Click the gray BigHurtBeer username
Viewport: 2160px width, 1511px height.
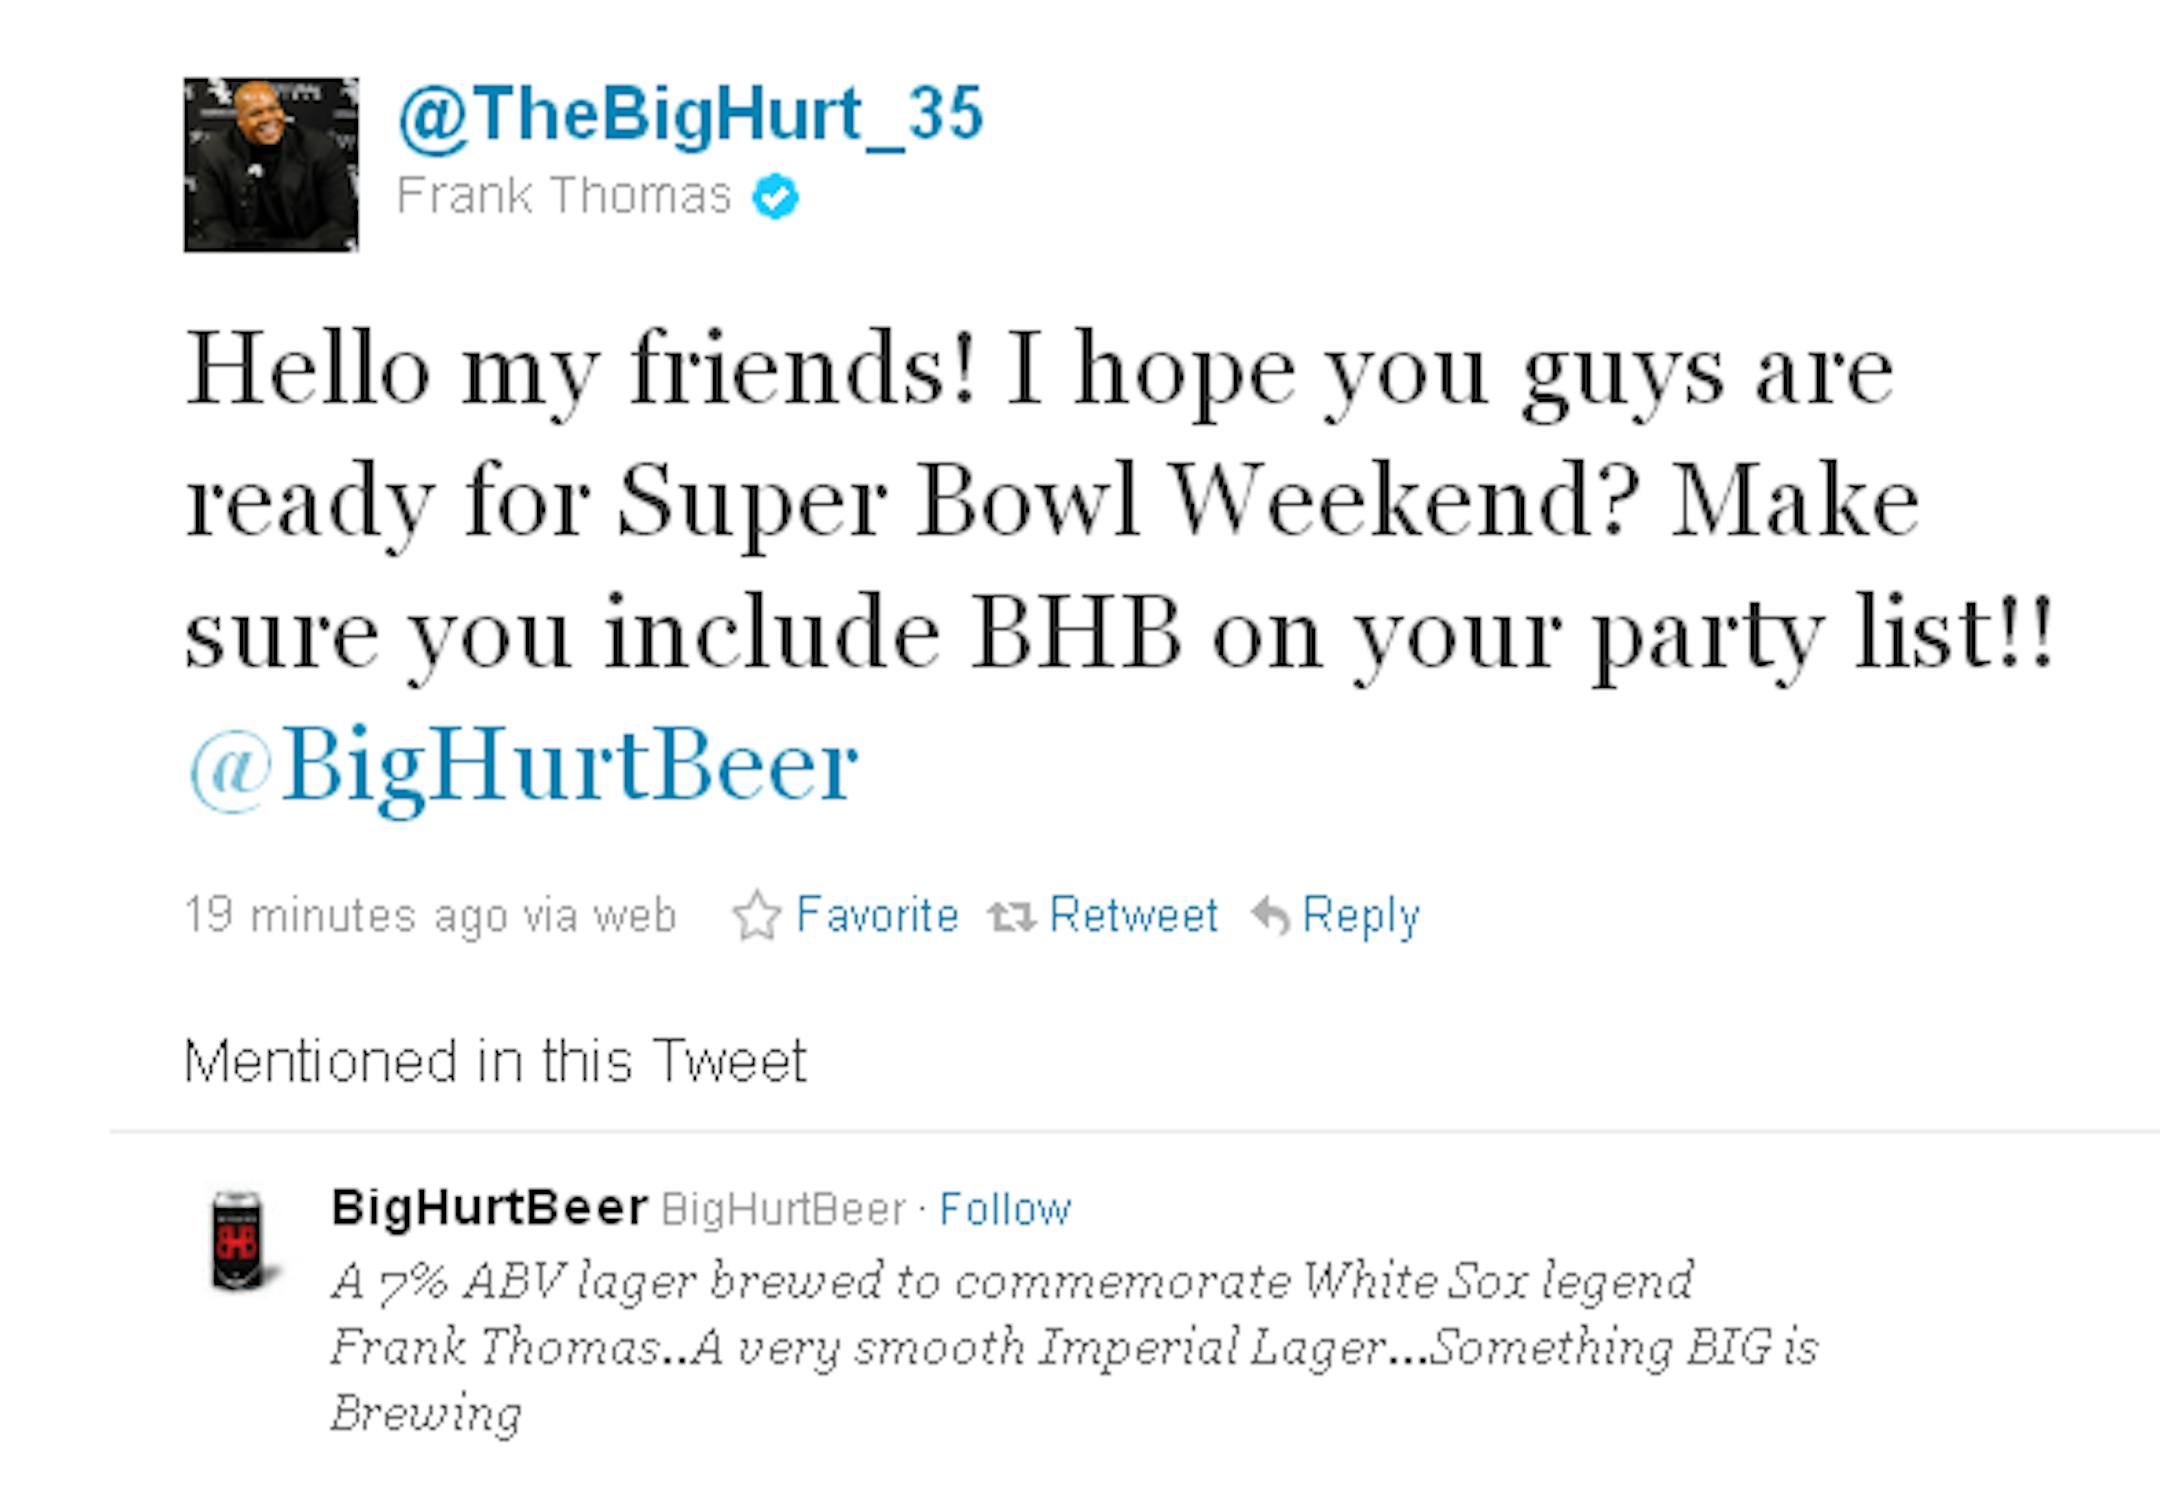click(783, 1209)
